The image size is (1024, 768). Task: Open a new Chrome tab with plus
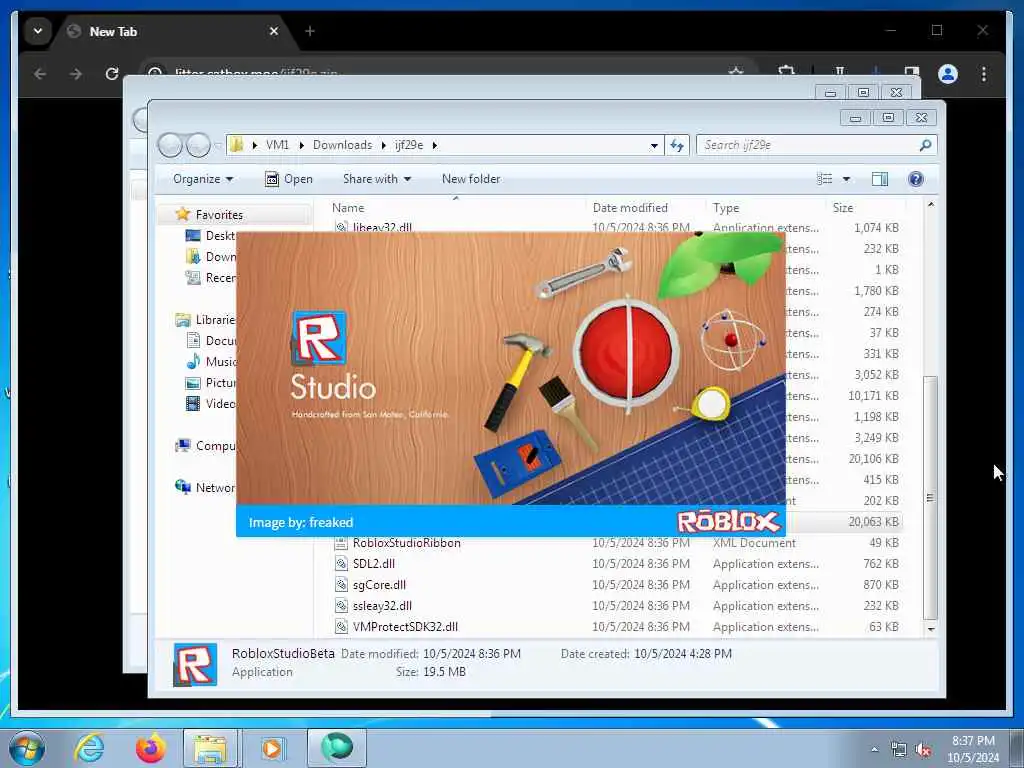click(310, 31)
